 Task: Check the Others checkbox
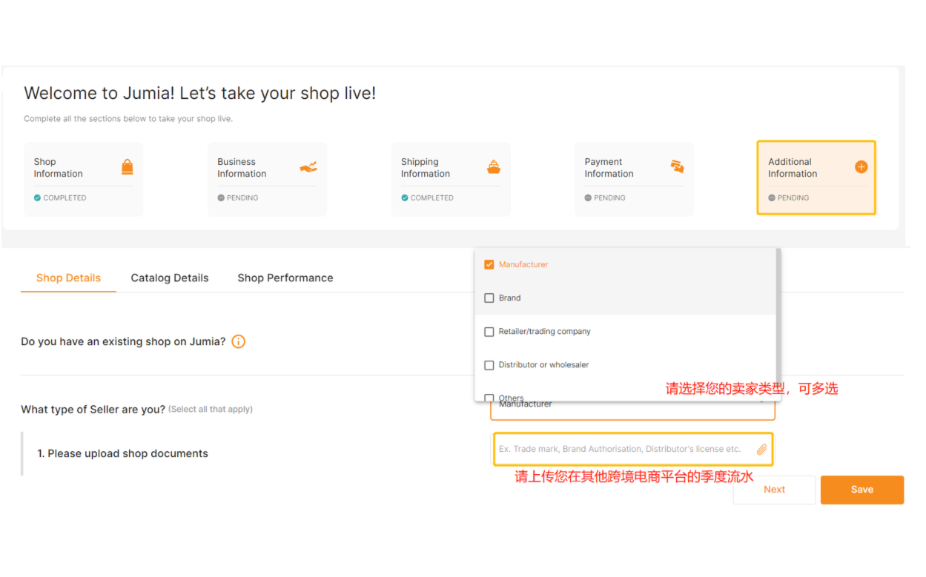point(489,397)
